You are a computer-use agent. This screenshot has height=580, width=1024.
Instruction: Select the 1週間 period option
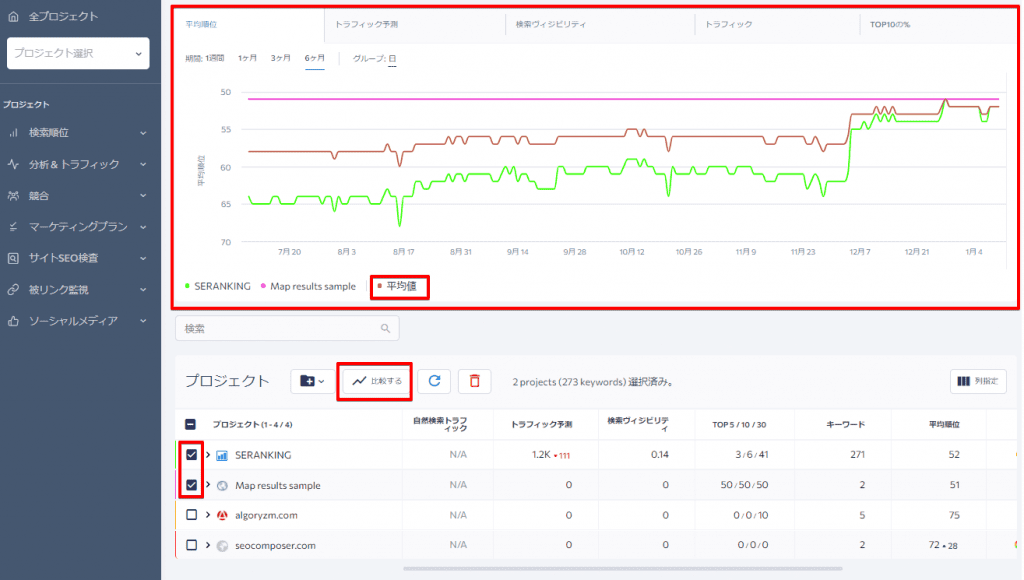tap(215, 58)
